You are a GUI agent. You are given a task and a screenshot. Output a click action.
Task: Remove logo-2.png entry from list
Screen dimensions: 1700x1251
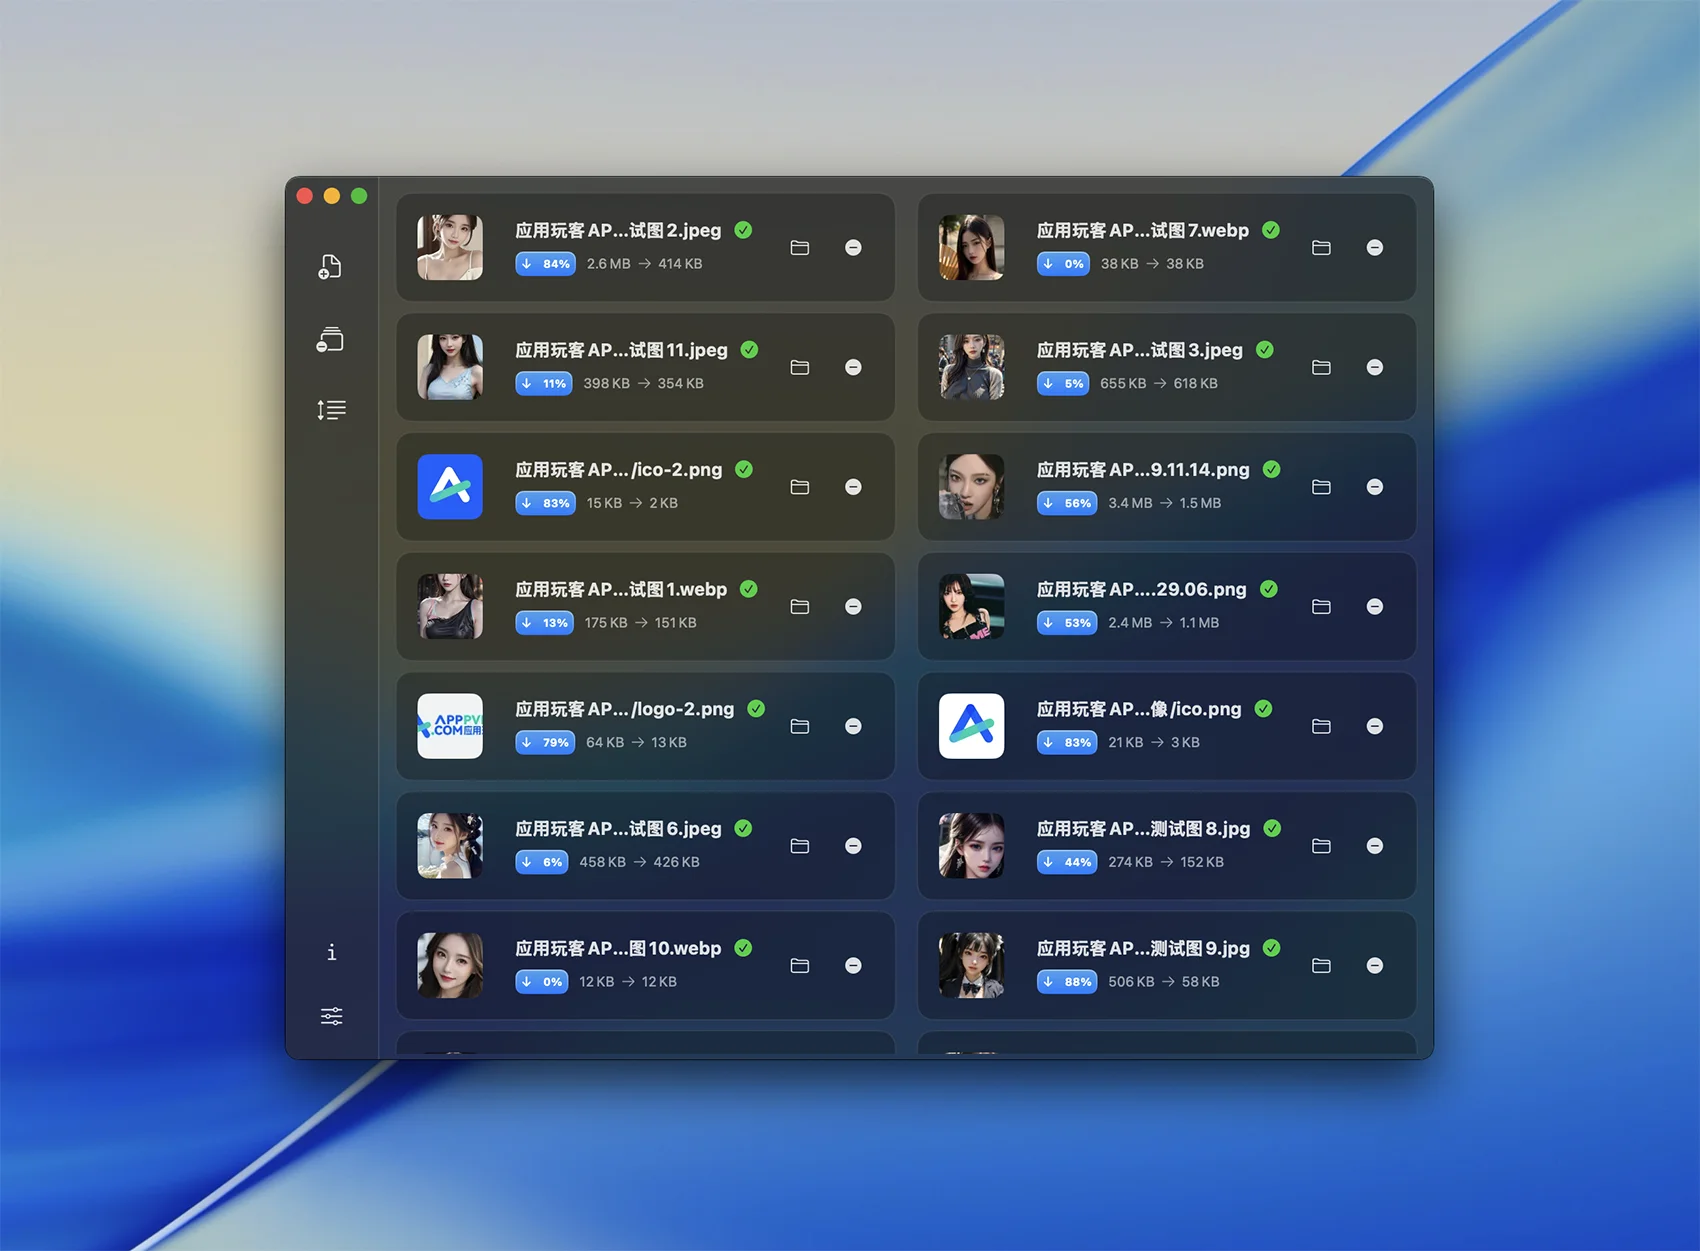(853, 726)
